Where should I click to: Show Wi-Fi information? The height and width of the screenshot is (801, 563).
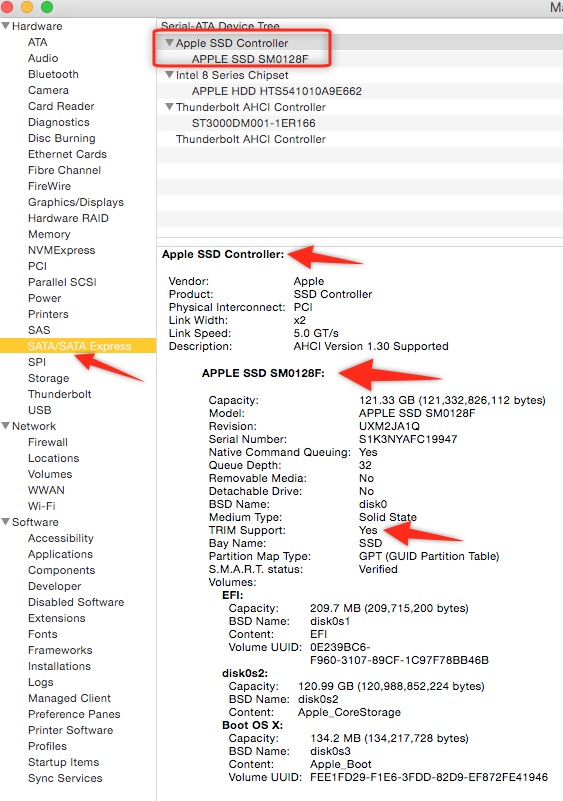tap(41, 506)
